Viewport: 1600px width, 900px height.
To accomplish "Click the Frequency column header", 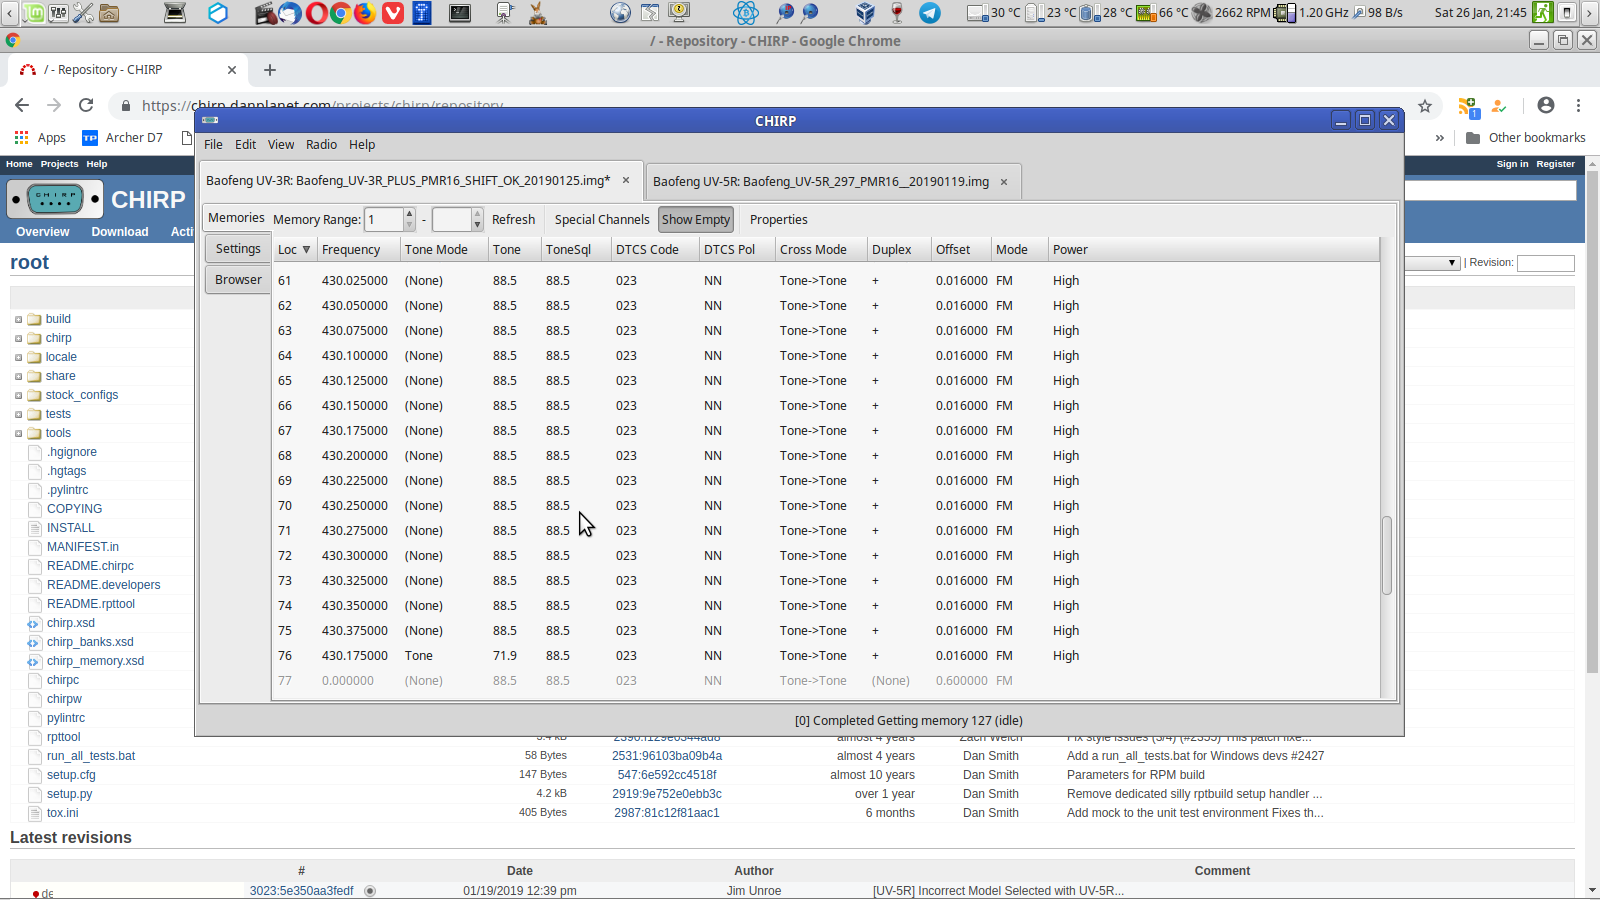I will [358, 249].
